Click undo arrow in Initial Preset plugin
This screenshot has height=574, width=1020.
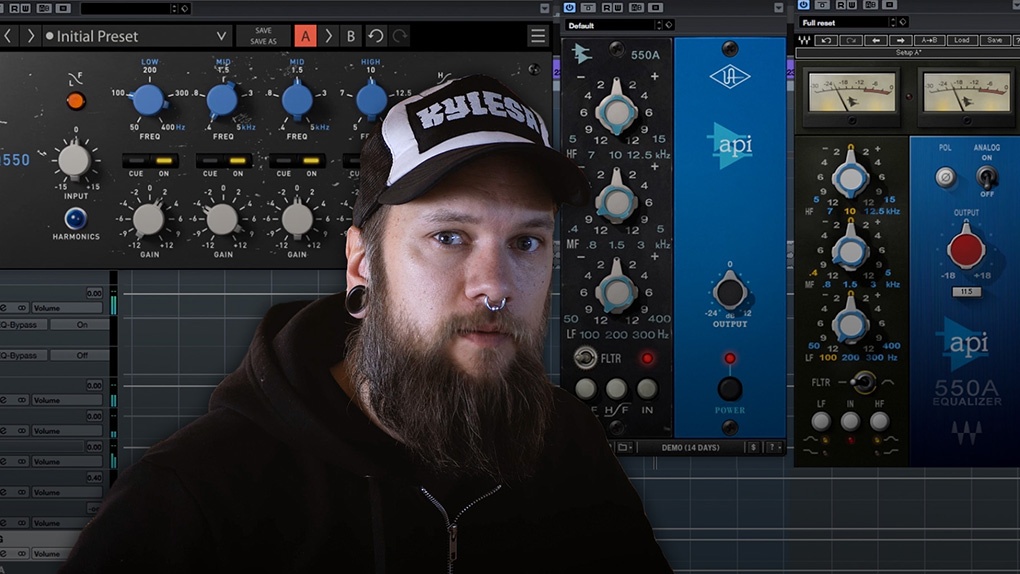[375, 36]
